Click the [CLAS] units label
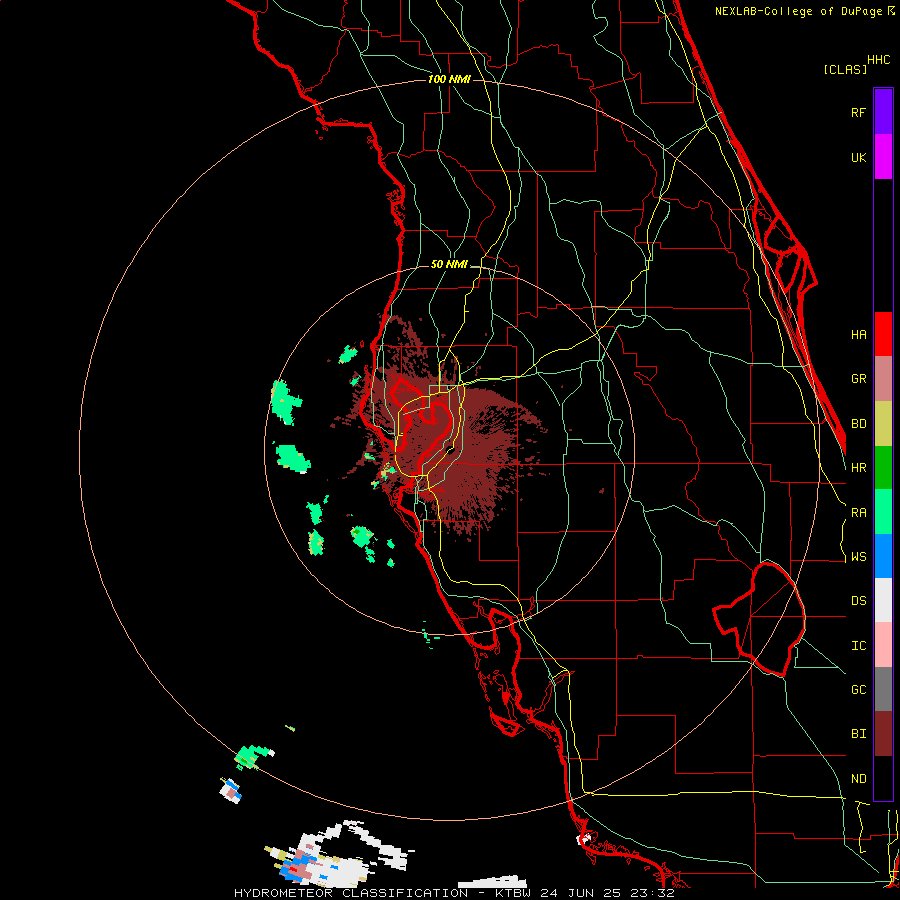This screenshot has width=900, height=900. (x=845, y=70)
